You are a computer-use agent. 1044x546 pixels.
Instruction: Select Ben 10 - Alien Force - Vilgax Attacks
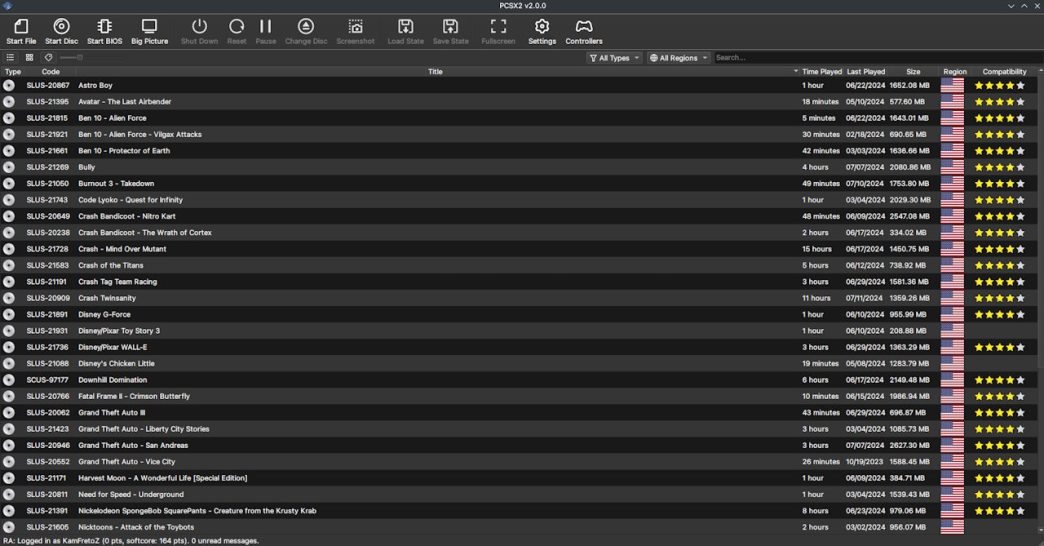[140, 135]
